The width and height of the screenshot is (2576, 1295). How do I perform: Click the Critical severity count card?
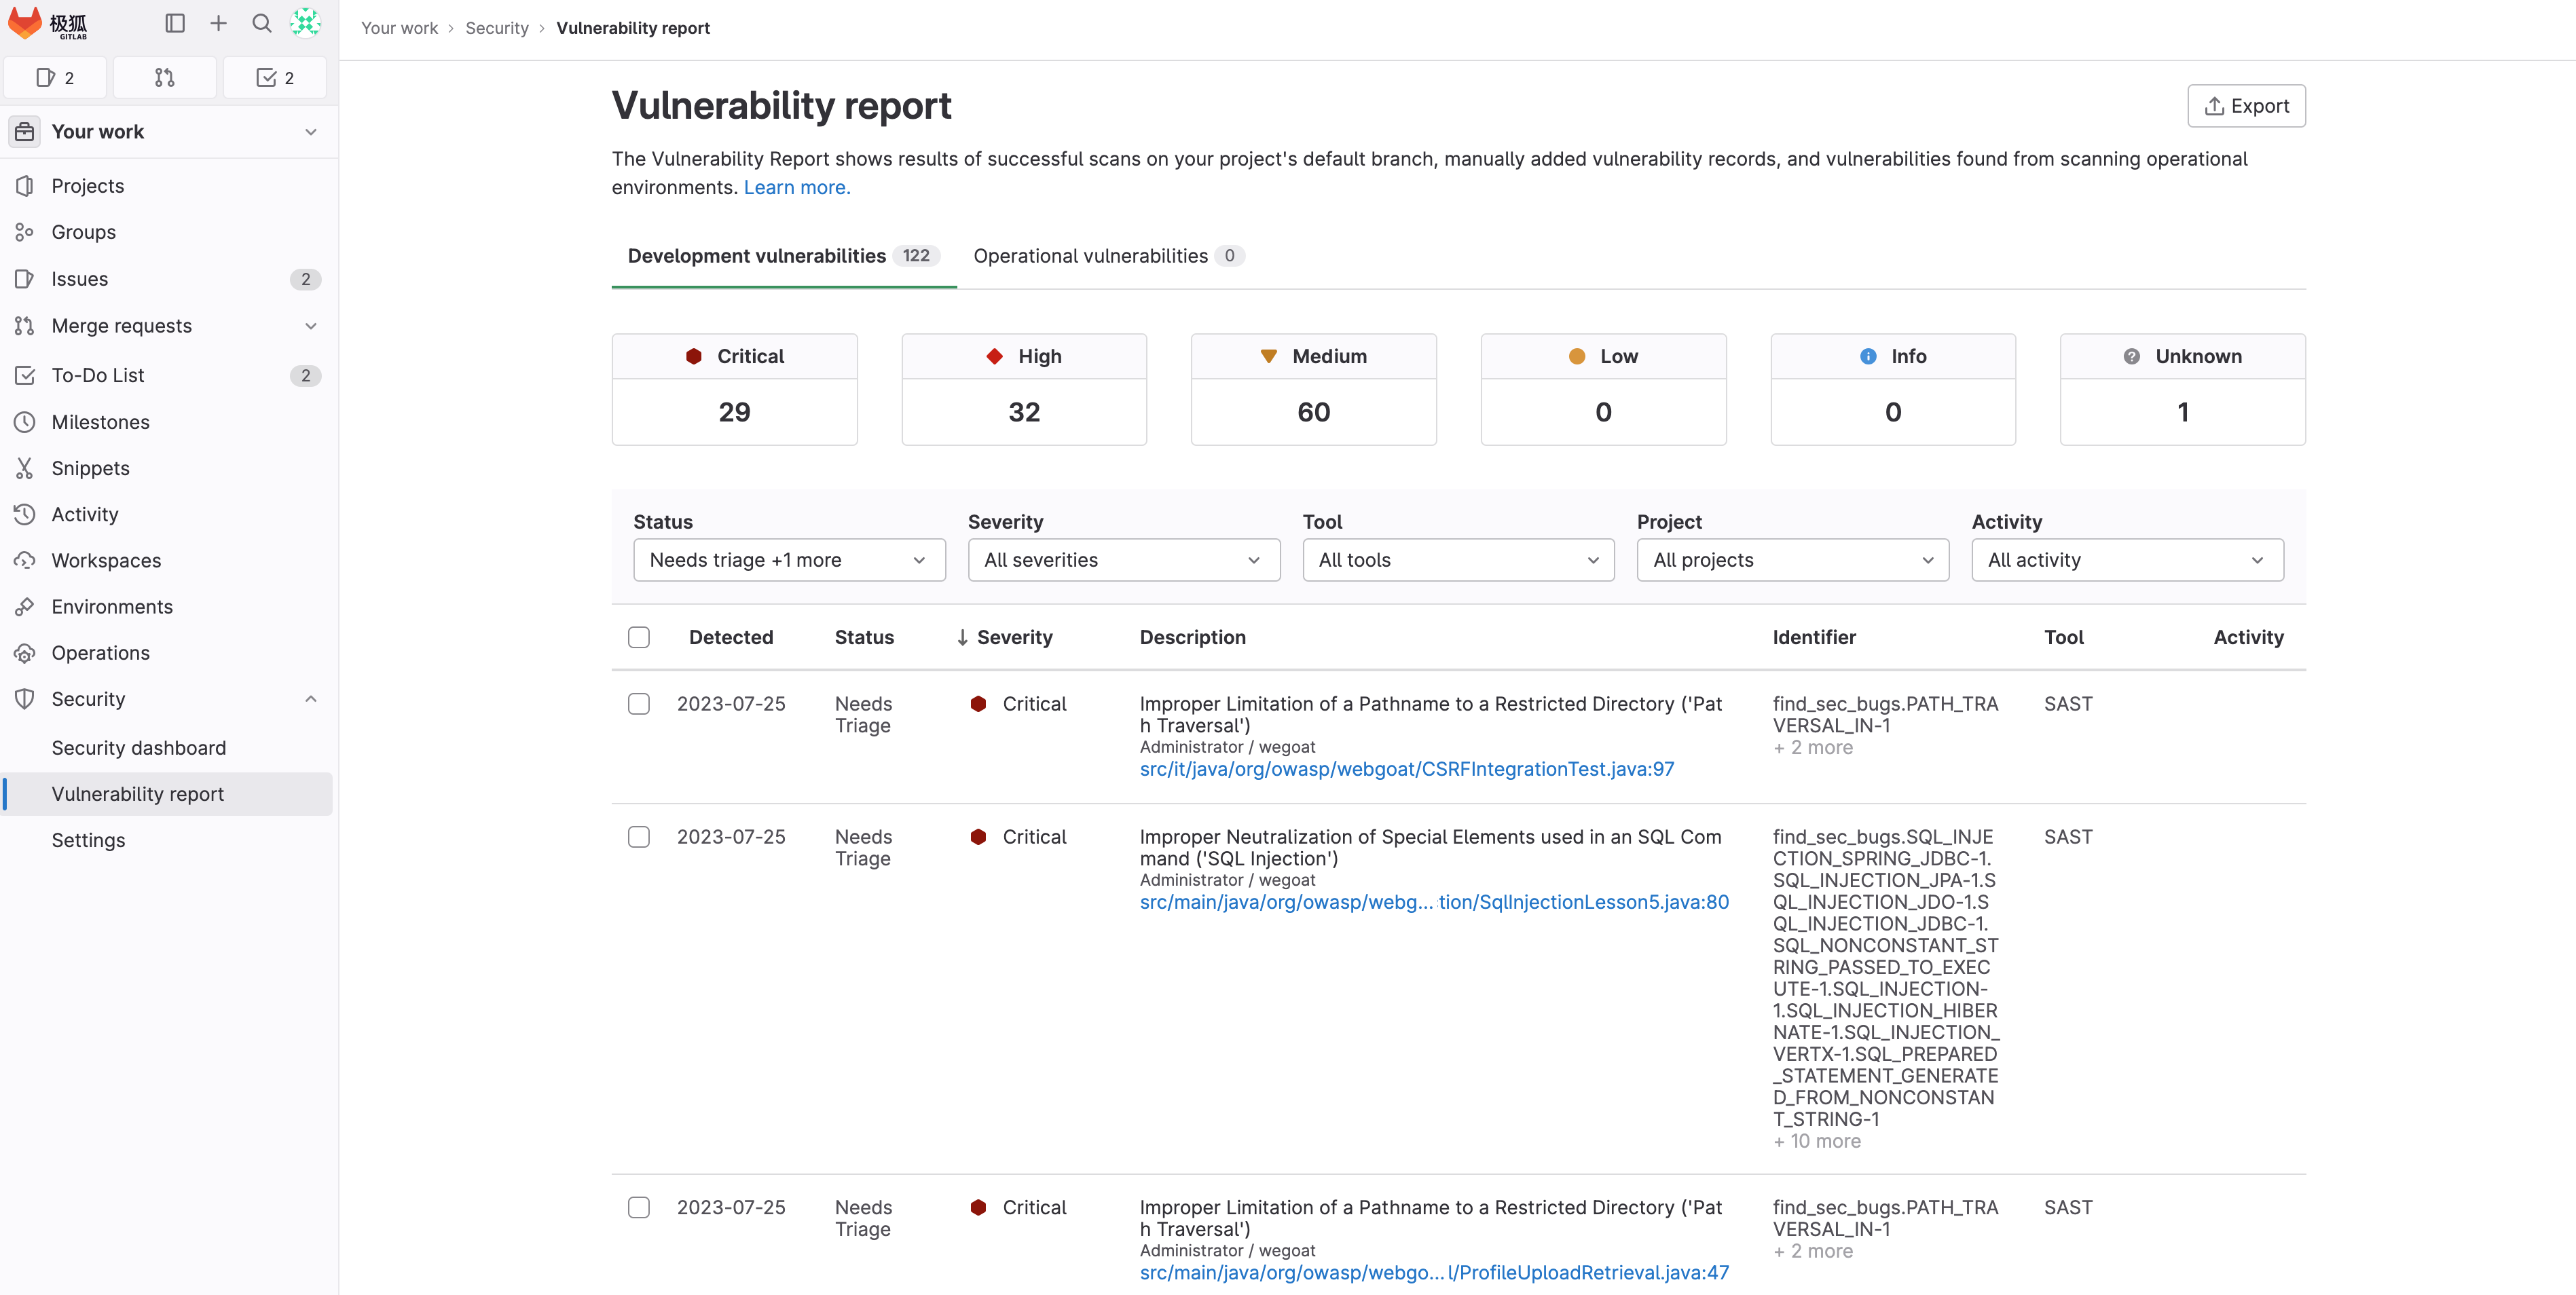[734, 390]
